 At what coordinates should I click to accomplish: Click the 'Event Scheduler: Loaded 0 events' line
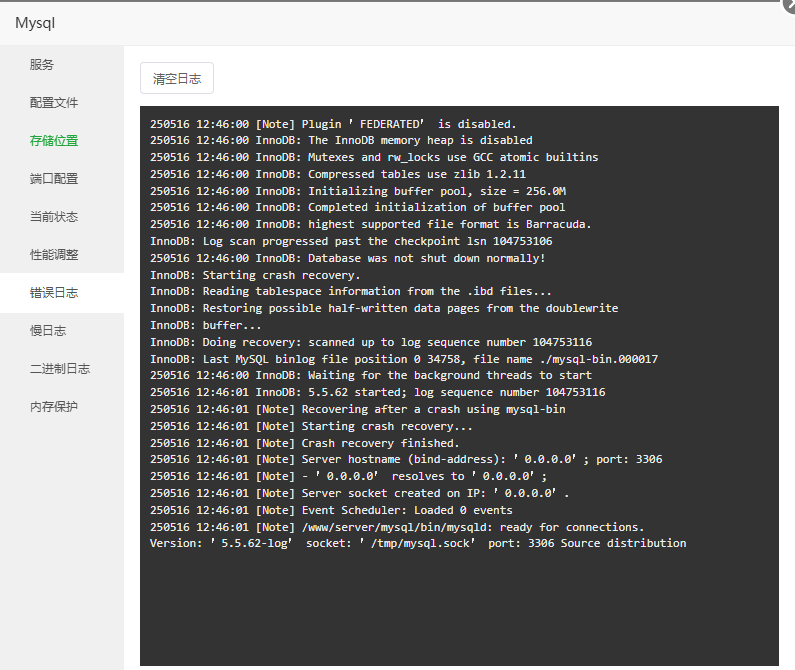tap(331, 510)
